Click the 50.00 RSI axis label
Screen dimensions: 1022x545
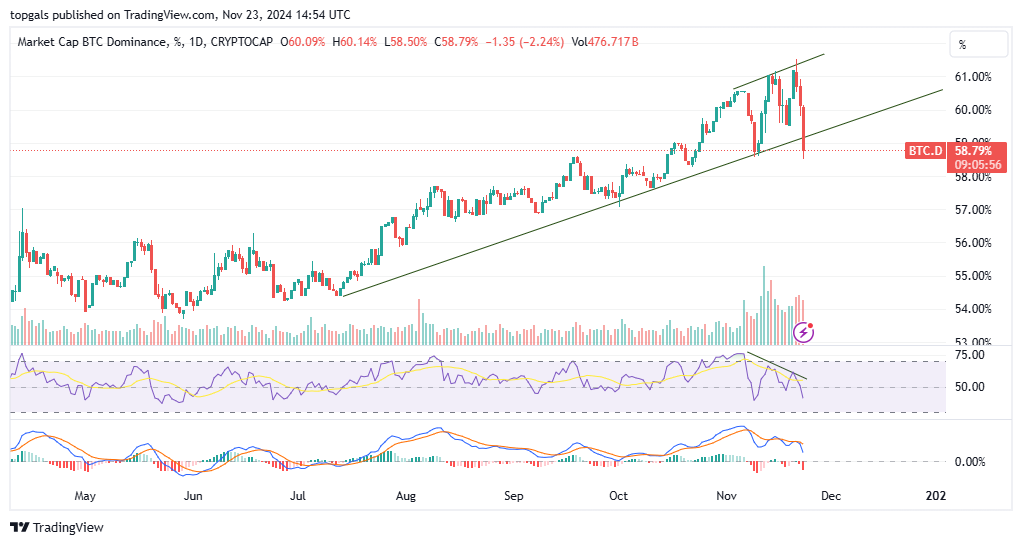click(x=969, y=387)
